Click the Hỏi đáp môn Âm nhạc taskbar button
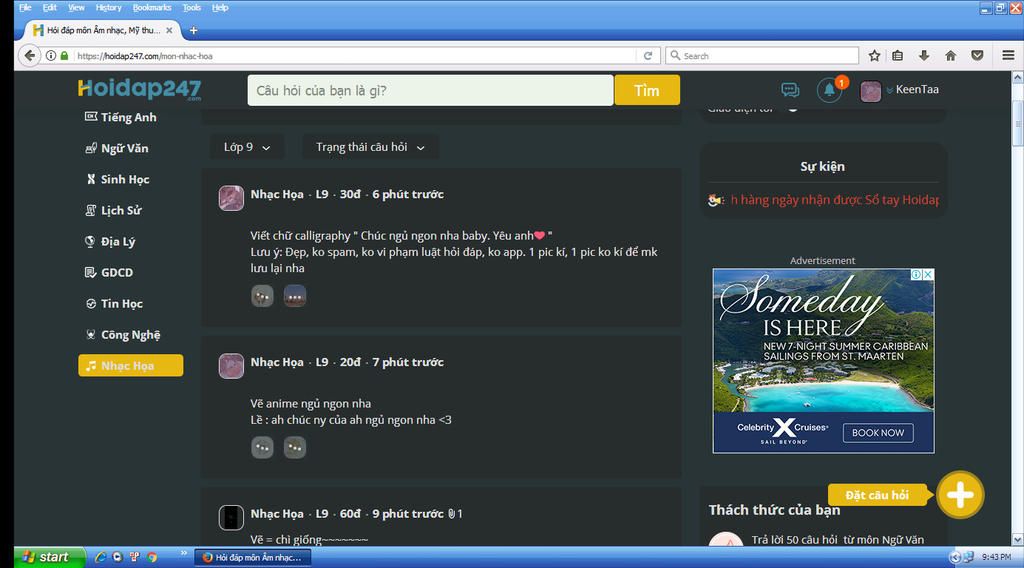The width and height of the screenshot is (1024, 568). coord(253,558)
